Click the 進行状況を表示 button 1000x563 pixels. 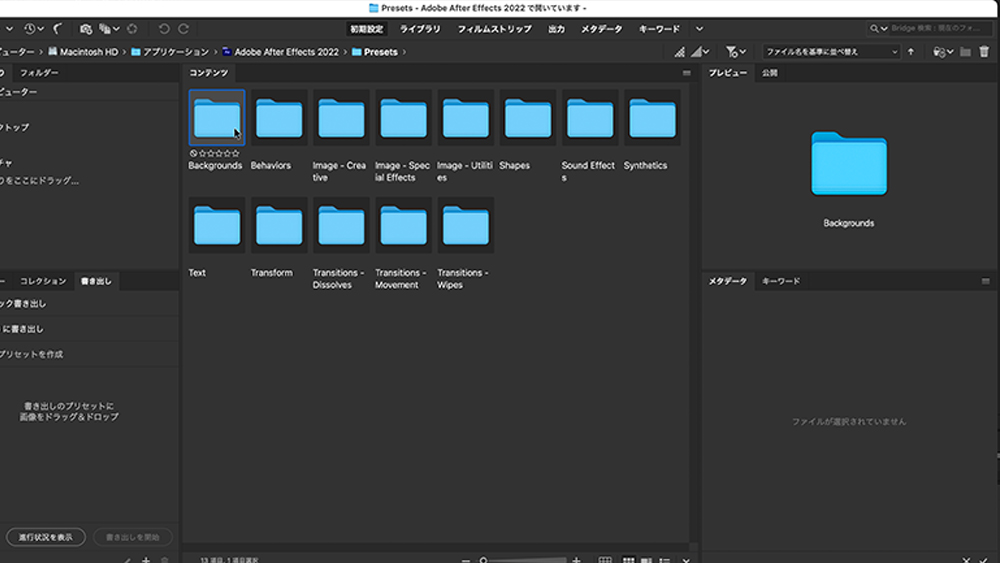[45, 537]
